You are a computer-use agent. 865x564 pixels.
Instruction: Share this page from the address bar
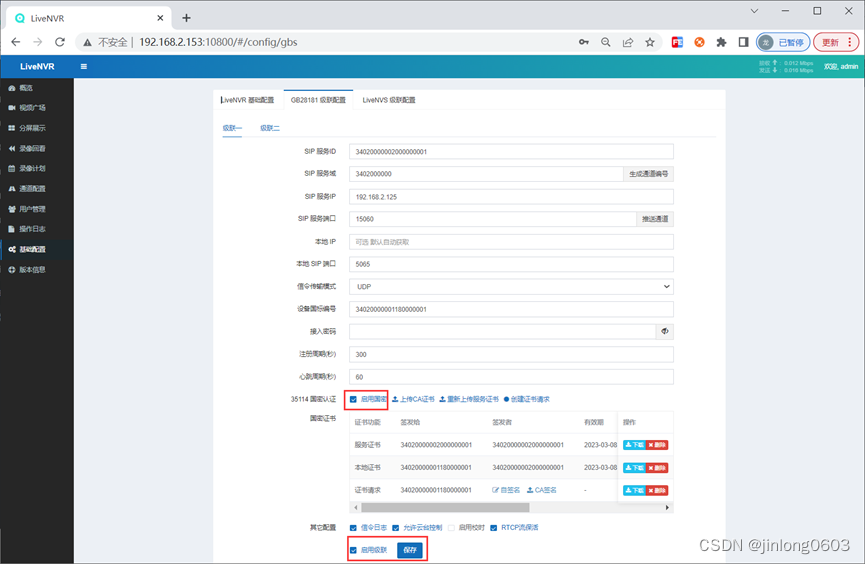click(x=628, y=42)
